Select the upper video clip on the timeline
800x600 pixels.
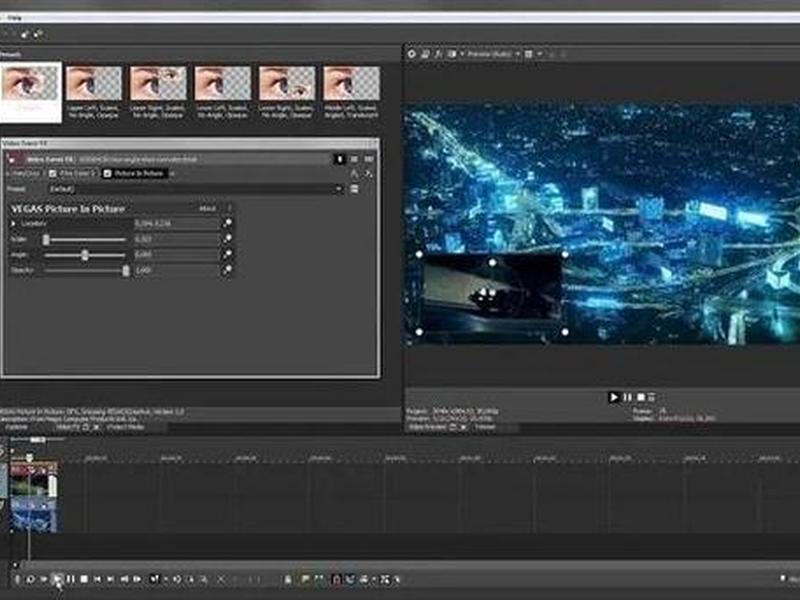pos(34,481)
